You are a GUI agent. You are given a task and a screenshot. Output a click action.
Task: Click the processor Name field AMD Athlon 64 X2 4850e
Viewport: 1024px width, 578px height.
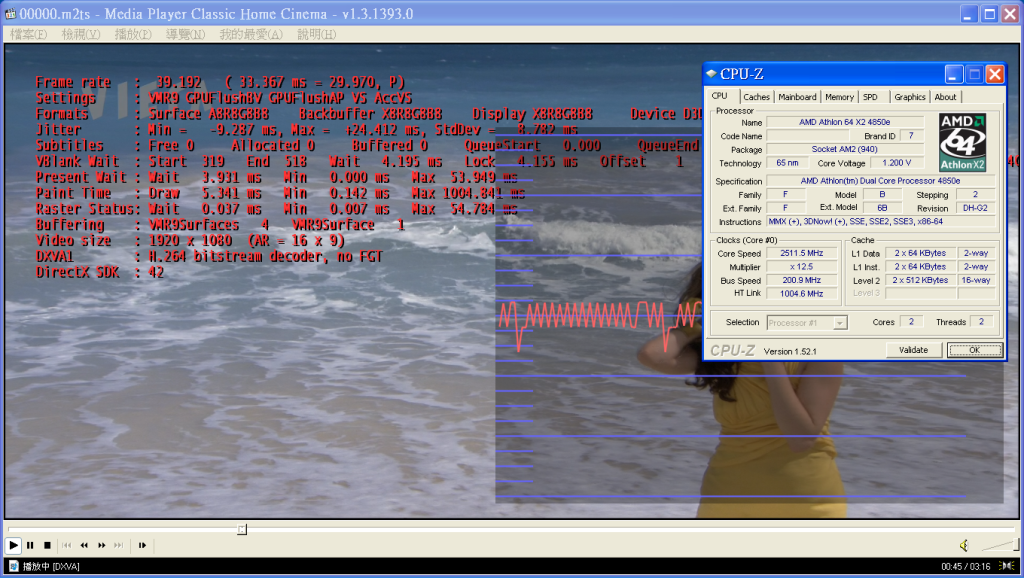click(844, 122)
